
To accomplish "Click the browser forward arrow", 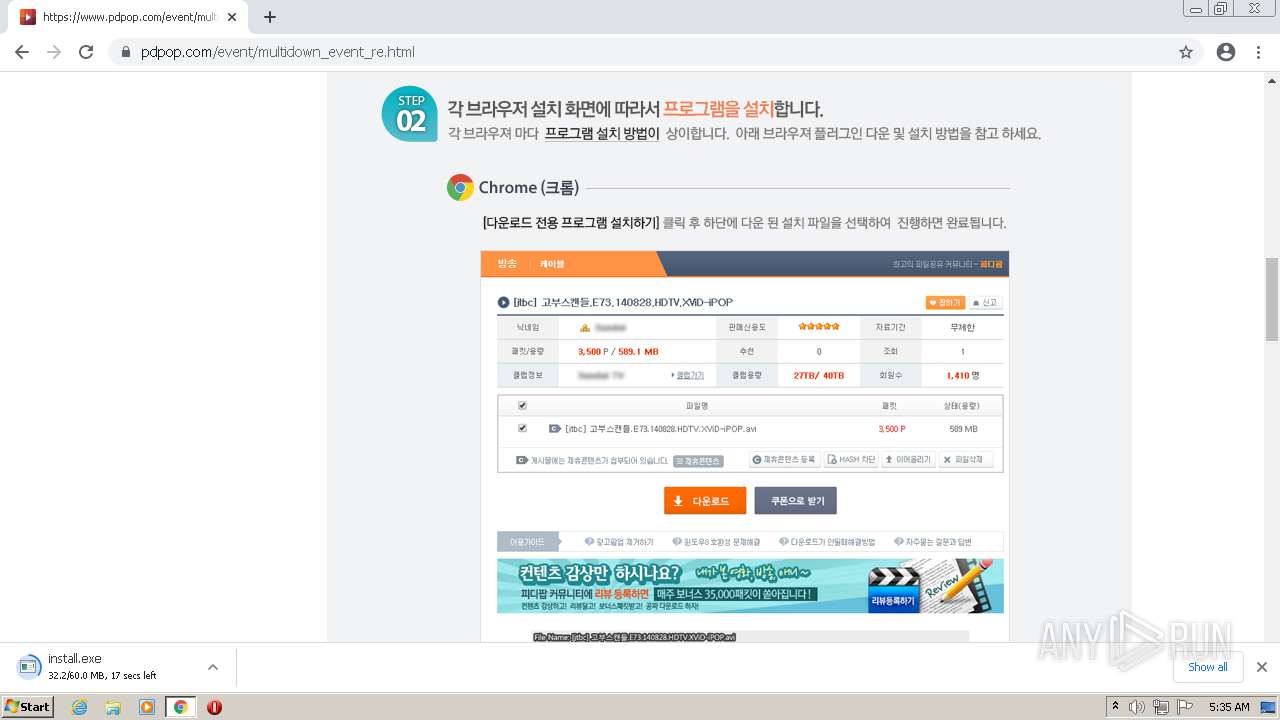I will click(x=54, y=52).
